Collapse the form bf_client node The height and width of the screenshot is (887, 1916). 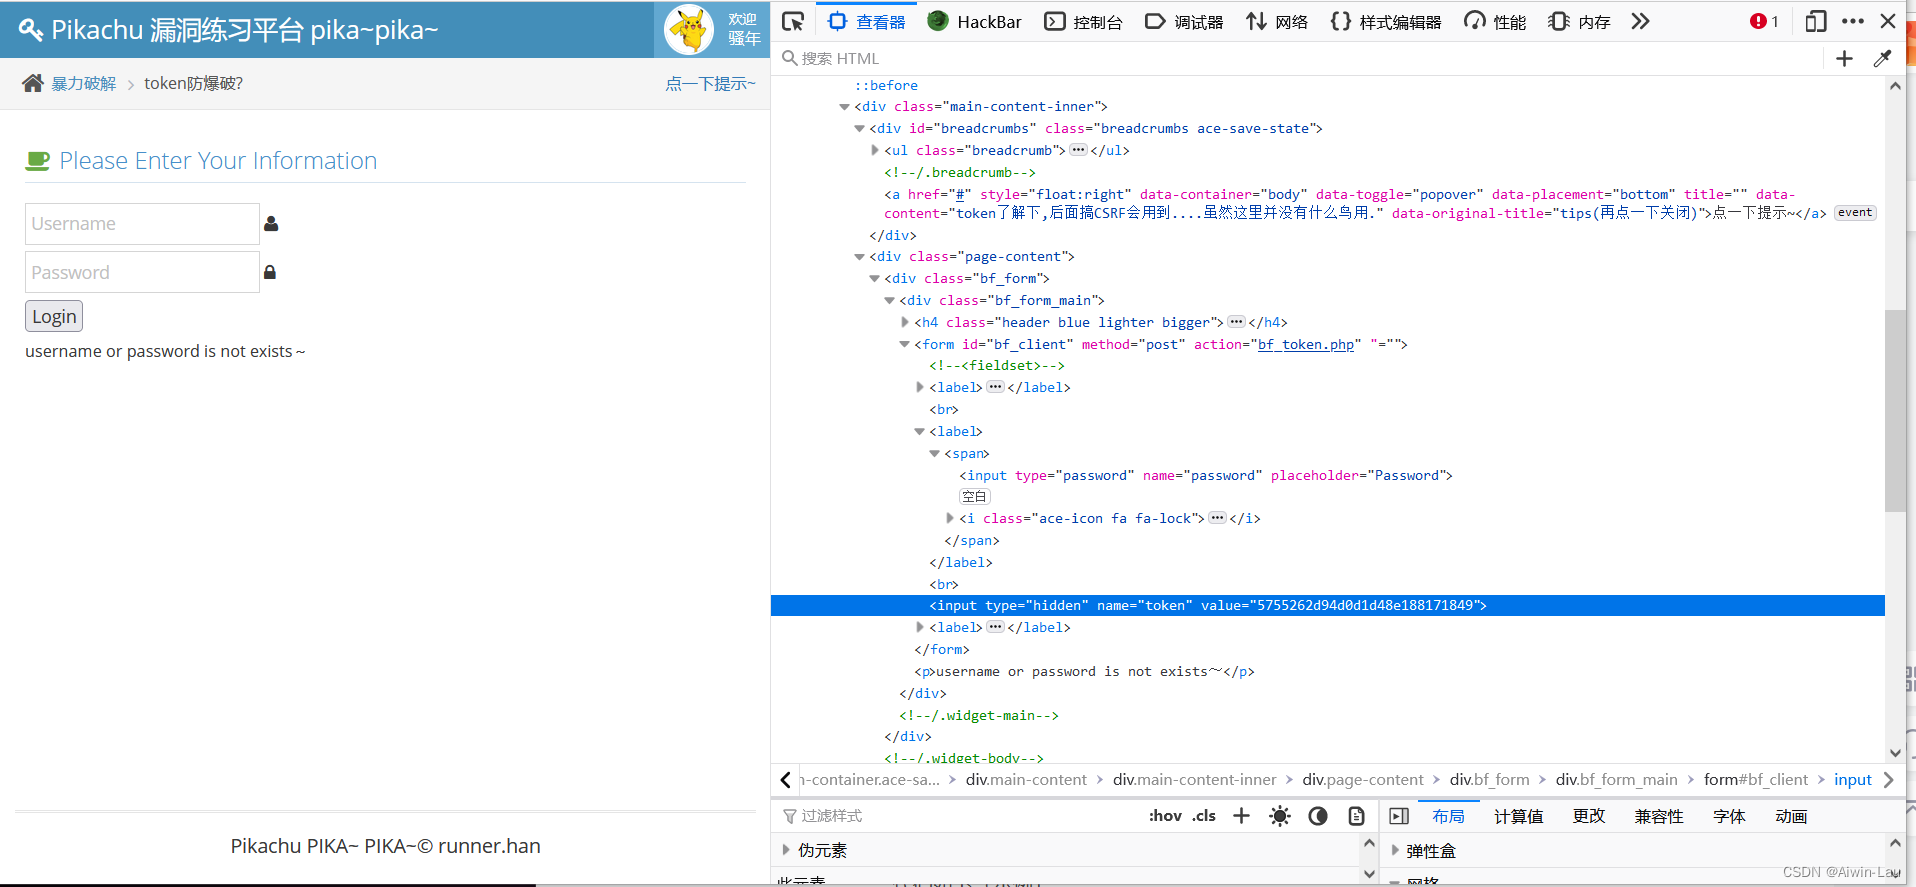(x=904, y=344)
